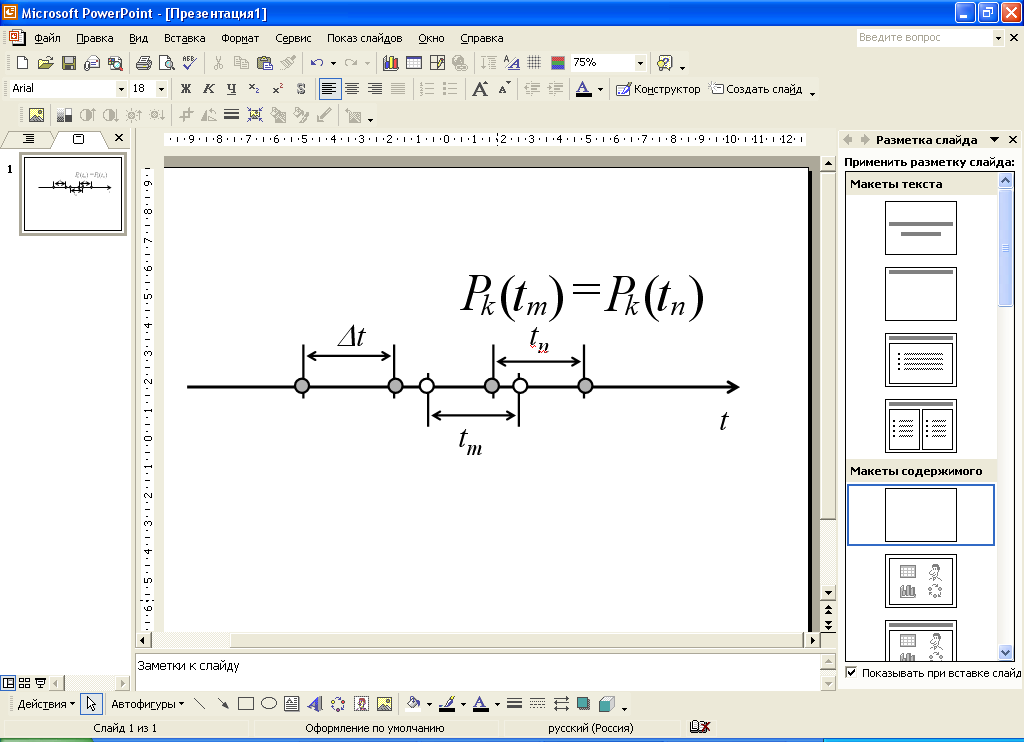
Task: Click the line color brush swatch
Action: pyautogui.click(x=447, y=703)
